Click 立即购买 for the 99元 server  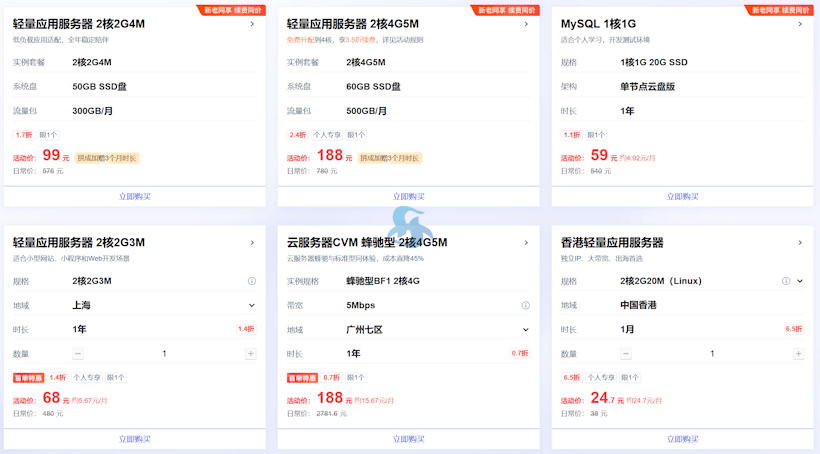(x=135, y=197)
